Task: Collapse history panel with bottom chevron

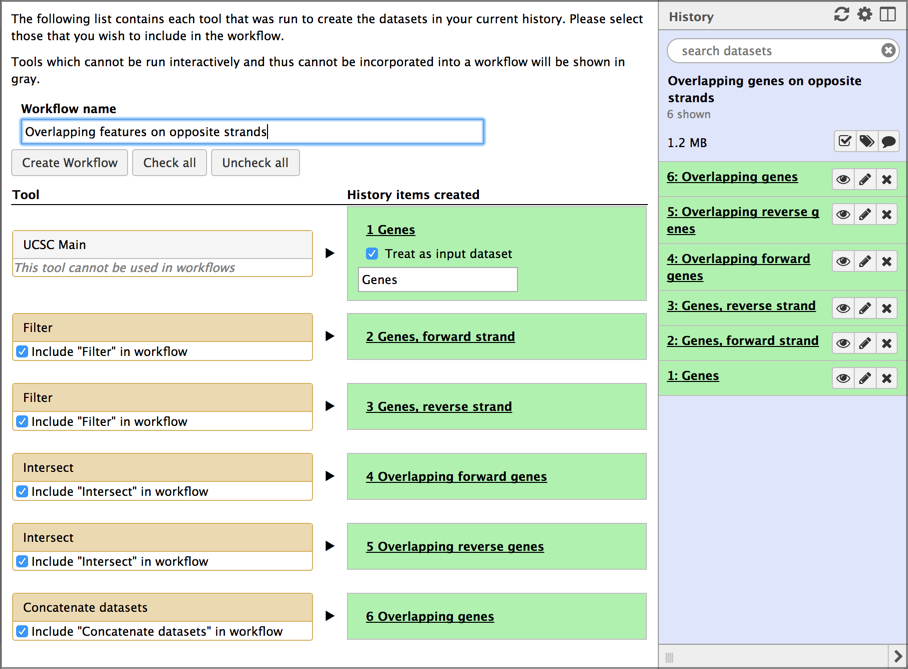Action: click(x=898, y=656)
